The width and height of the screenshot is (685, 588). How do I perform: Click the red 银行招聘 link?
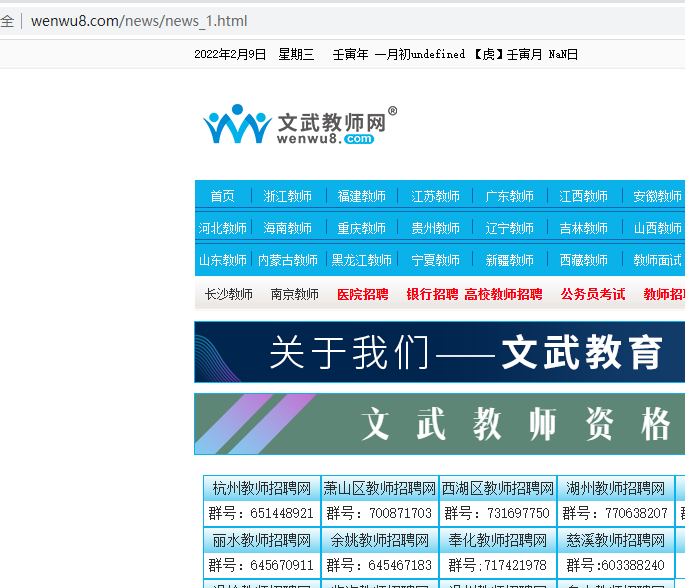(x=432, y=294)
